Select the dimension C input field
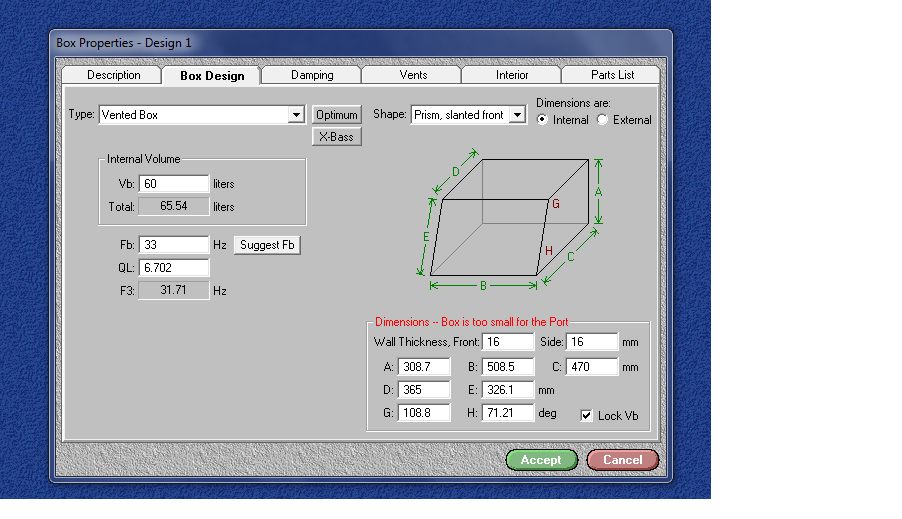Image resolution: width=902 pixels, height=519 pixels. (x=592, y=367)
